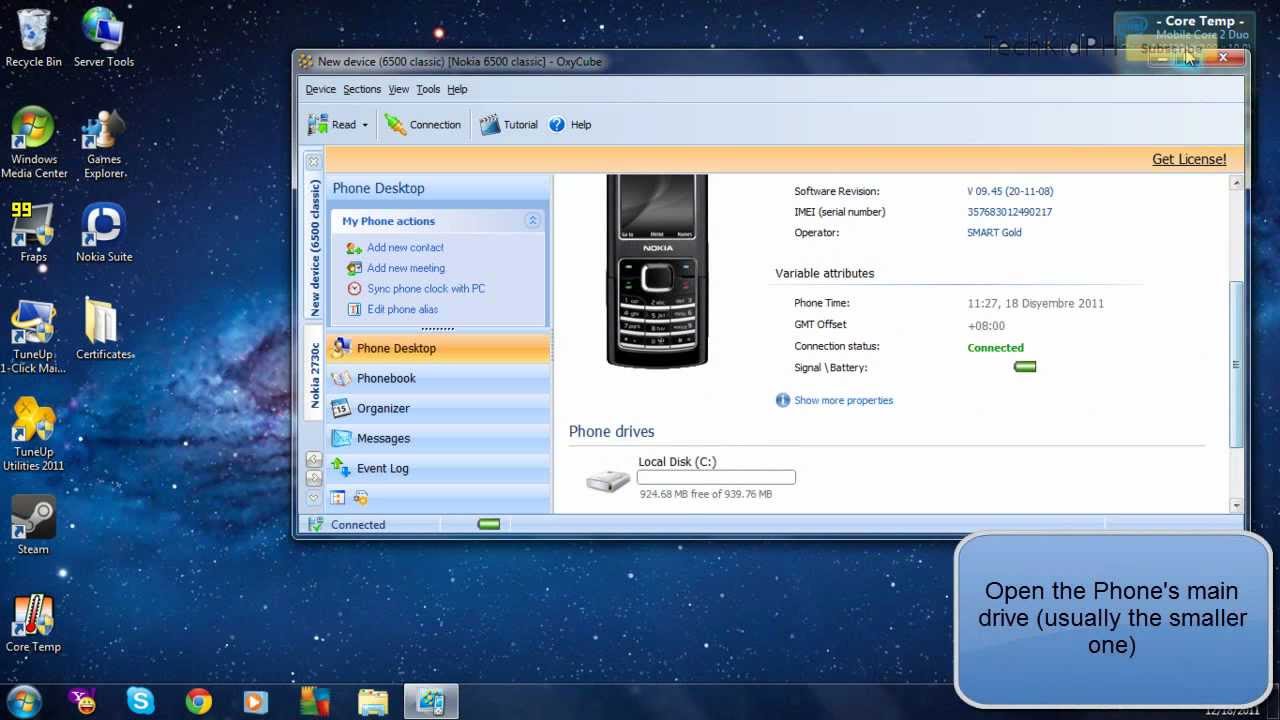Click the second small icon below Event Log
The image size is (1280, 720).
[361, 498]
